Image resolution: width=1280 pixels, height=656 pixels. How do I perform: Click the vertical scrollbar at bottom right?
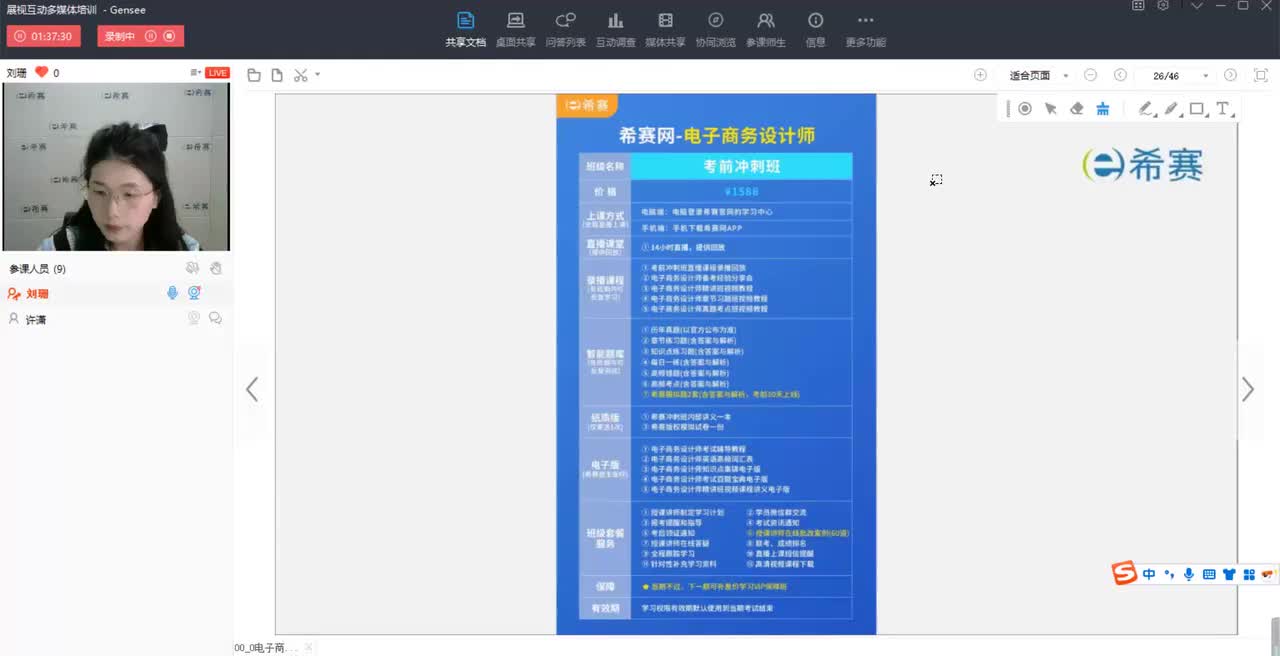(x=1274, y=637)
